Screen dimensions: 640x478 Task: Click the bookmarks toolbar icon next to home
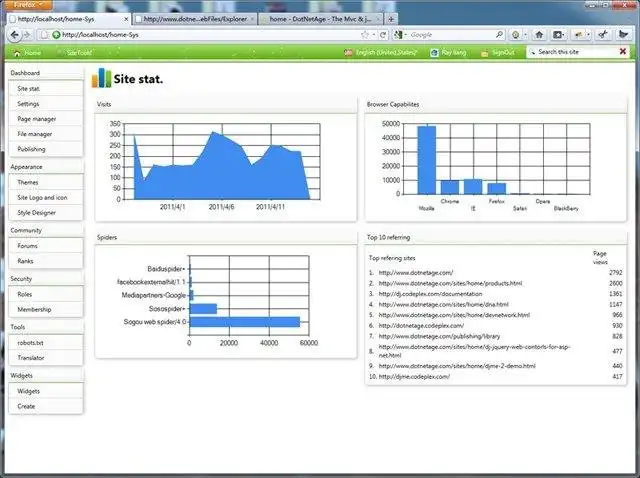[x=558, y=35]
